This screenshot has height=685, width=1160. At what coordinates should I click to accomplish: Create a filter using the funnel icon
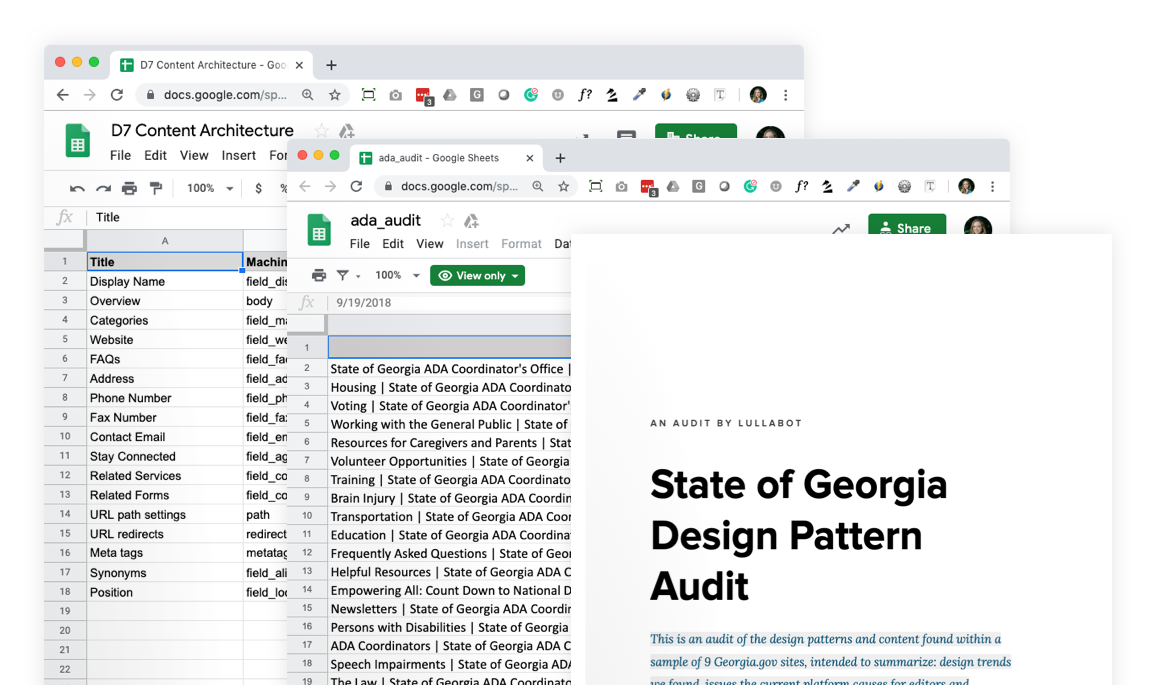click(x=342, y=275)
